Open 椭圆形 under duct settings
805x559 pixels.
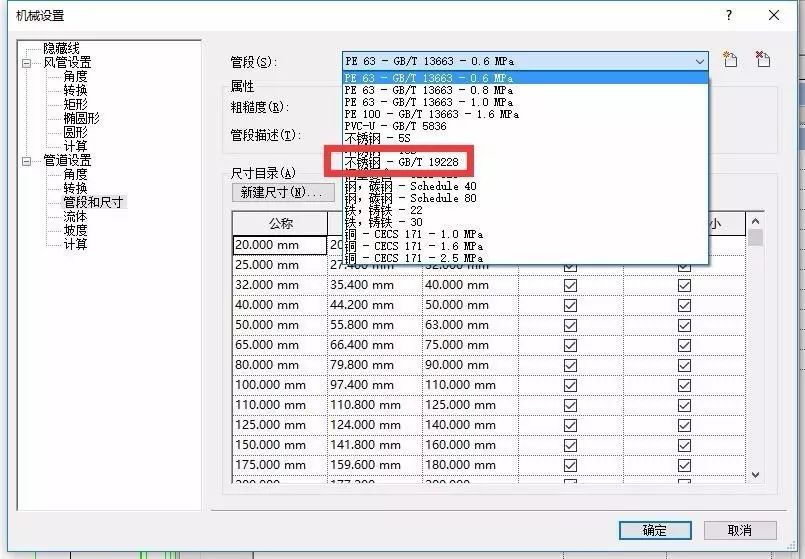81,118
